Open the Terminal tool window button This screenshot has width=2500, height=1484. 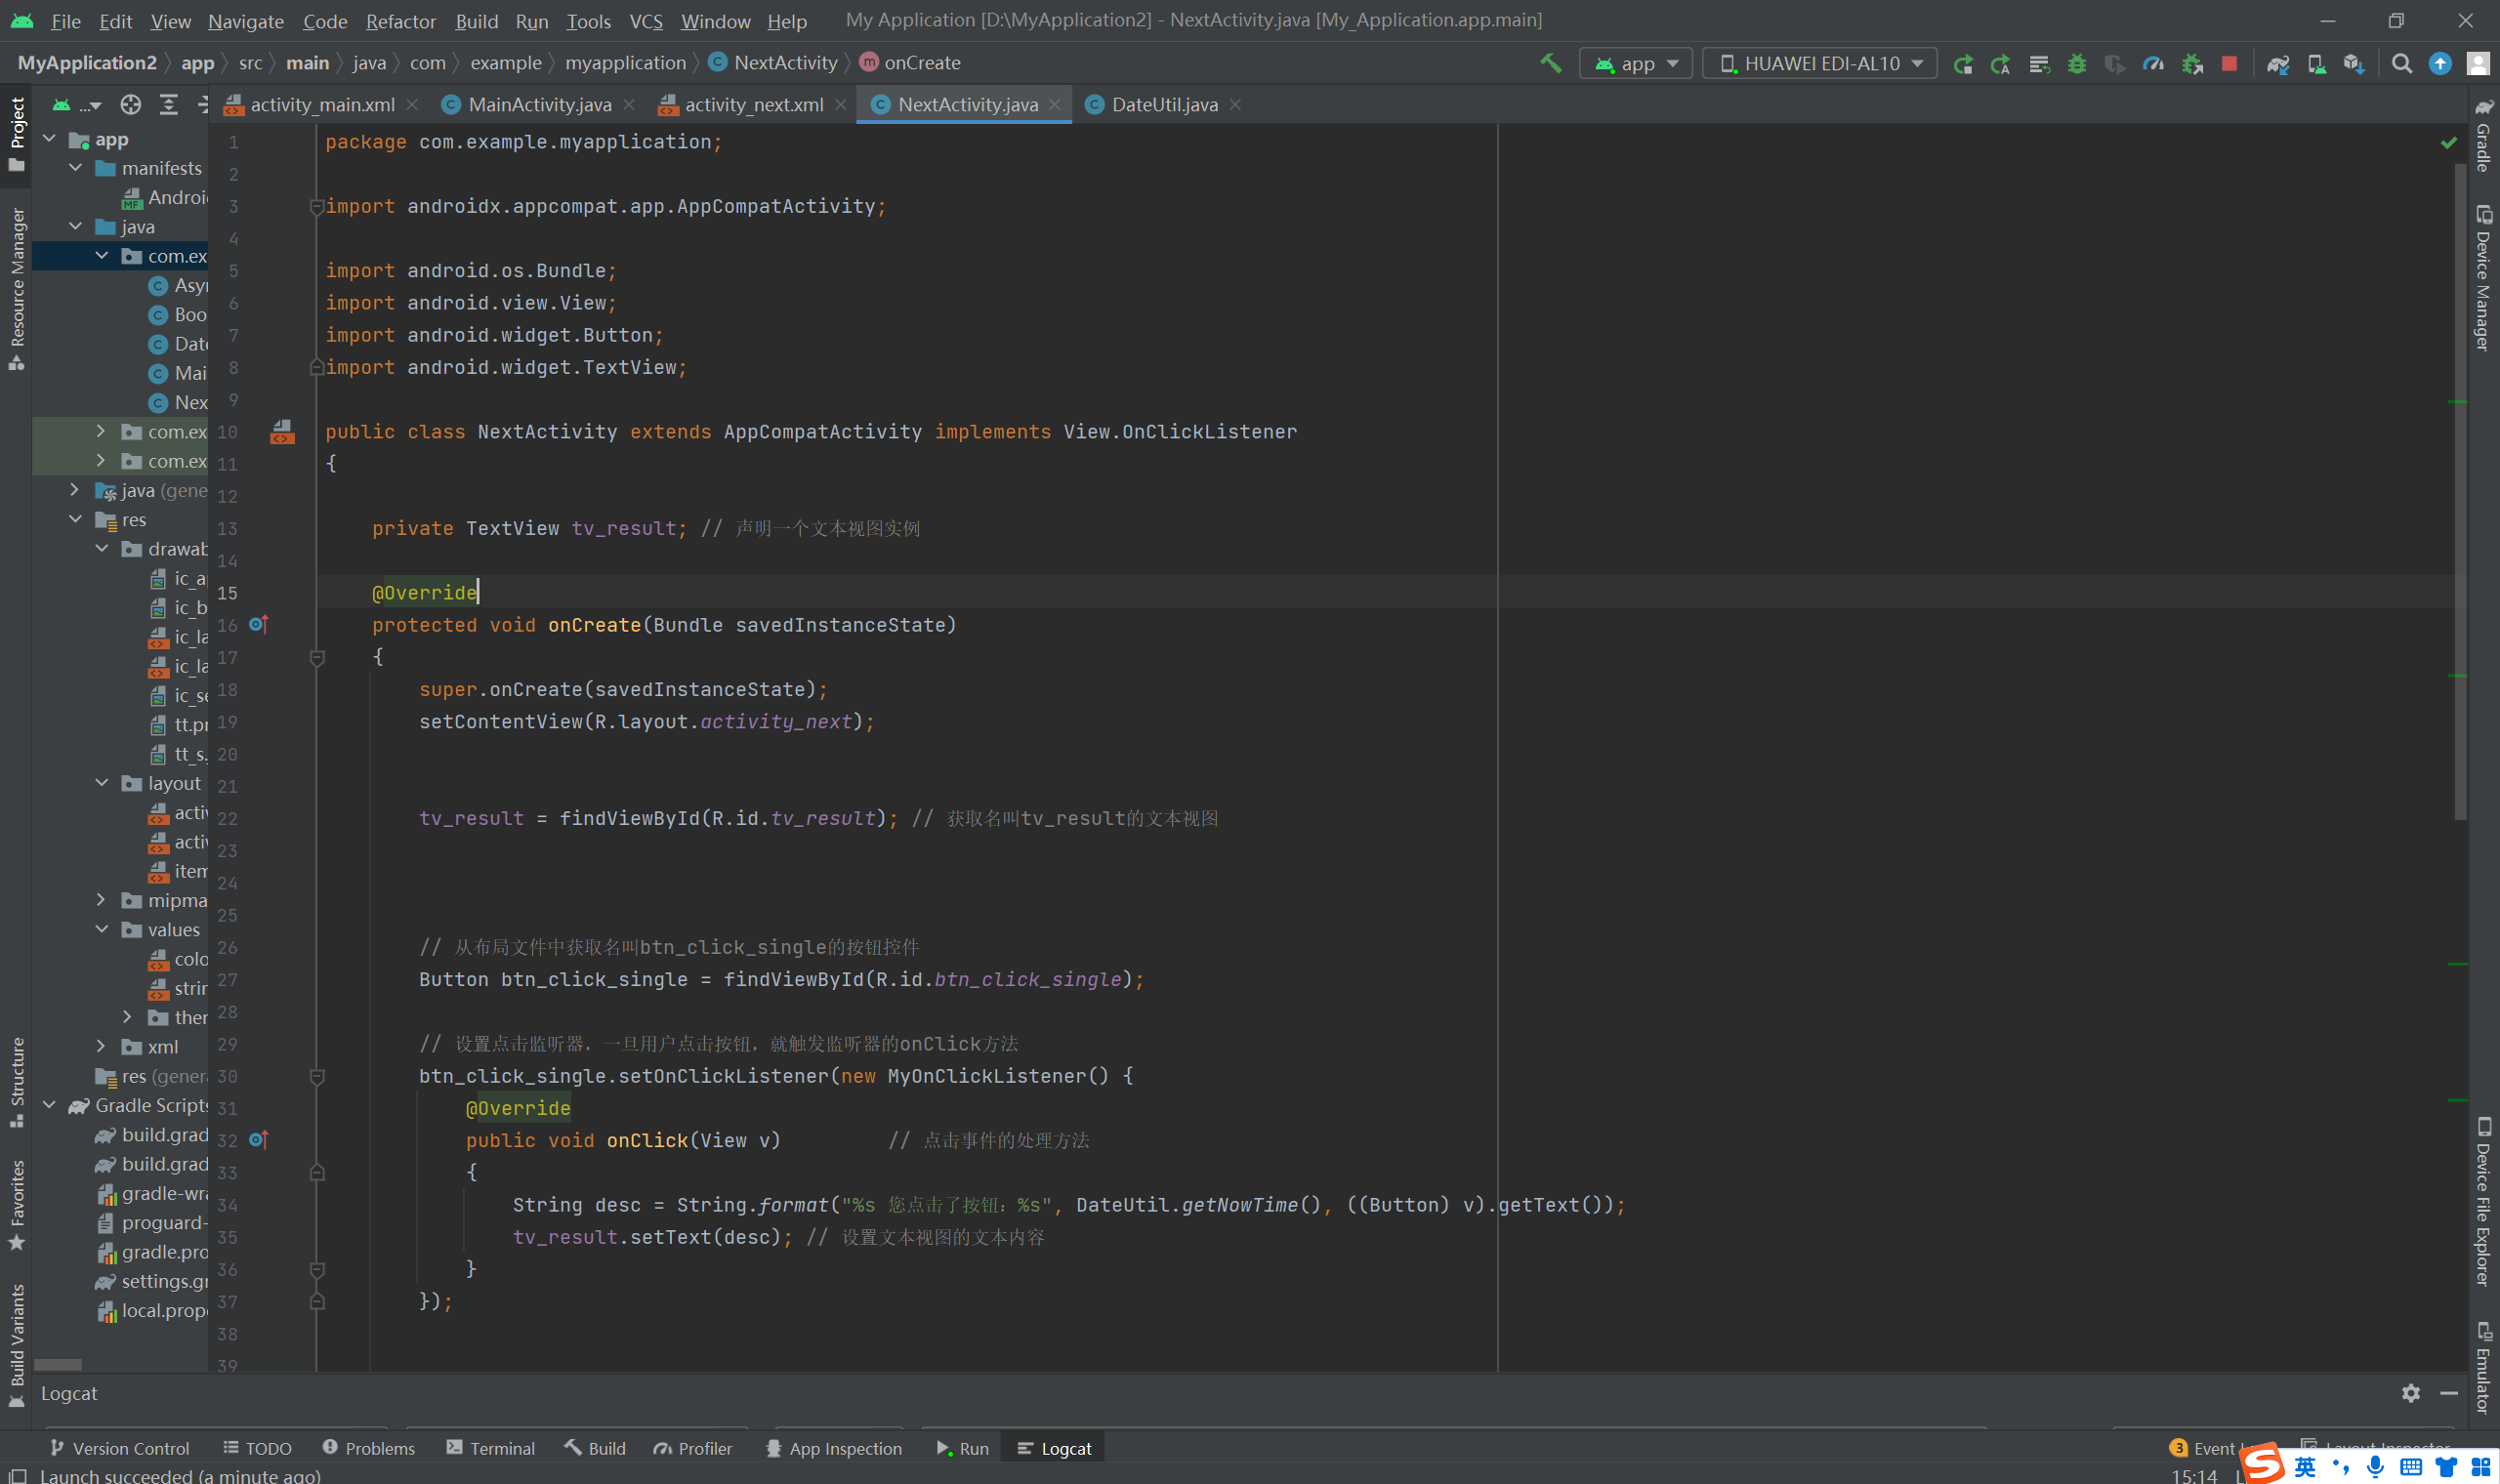coord(490,1448)
